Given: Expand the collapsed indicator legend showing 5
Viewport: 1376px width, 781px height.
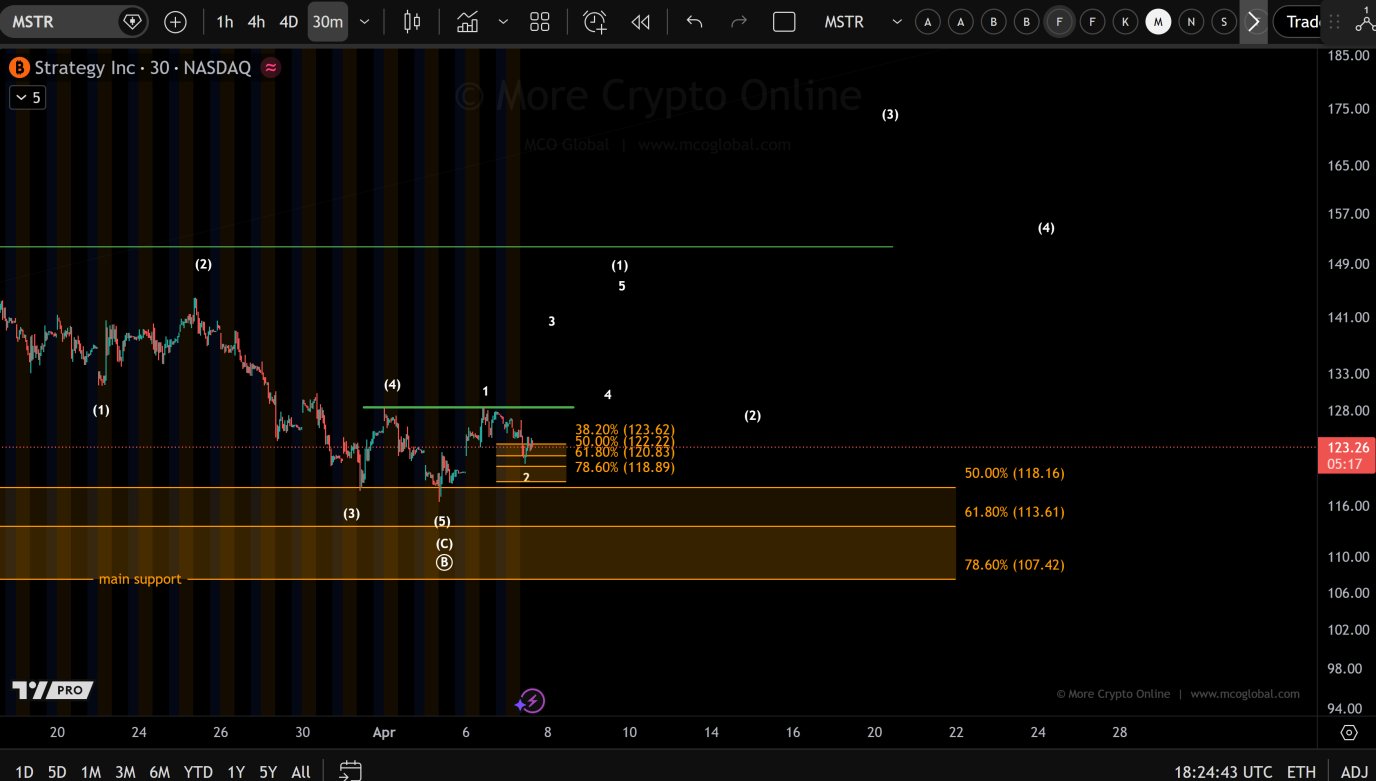Looking at the screenshot, I should pos(27,97).
